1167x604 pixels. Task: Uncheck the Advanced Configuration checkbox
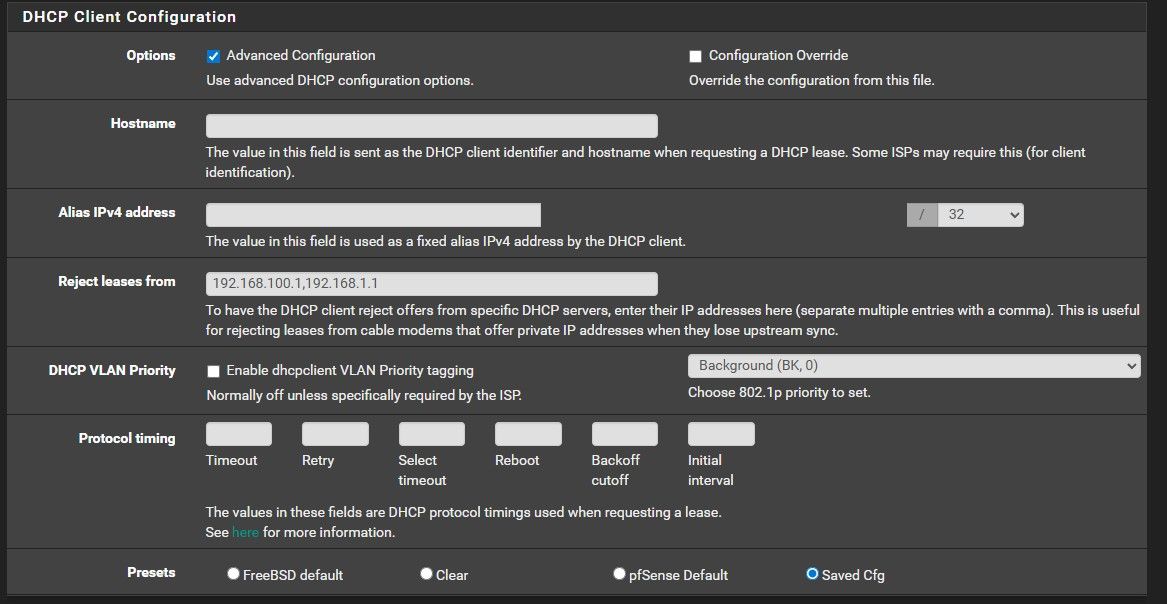tap(214, 57)
